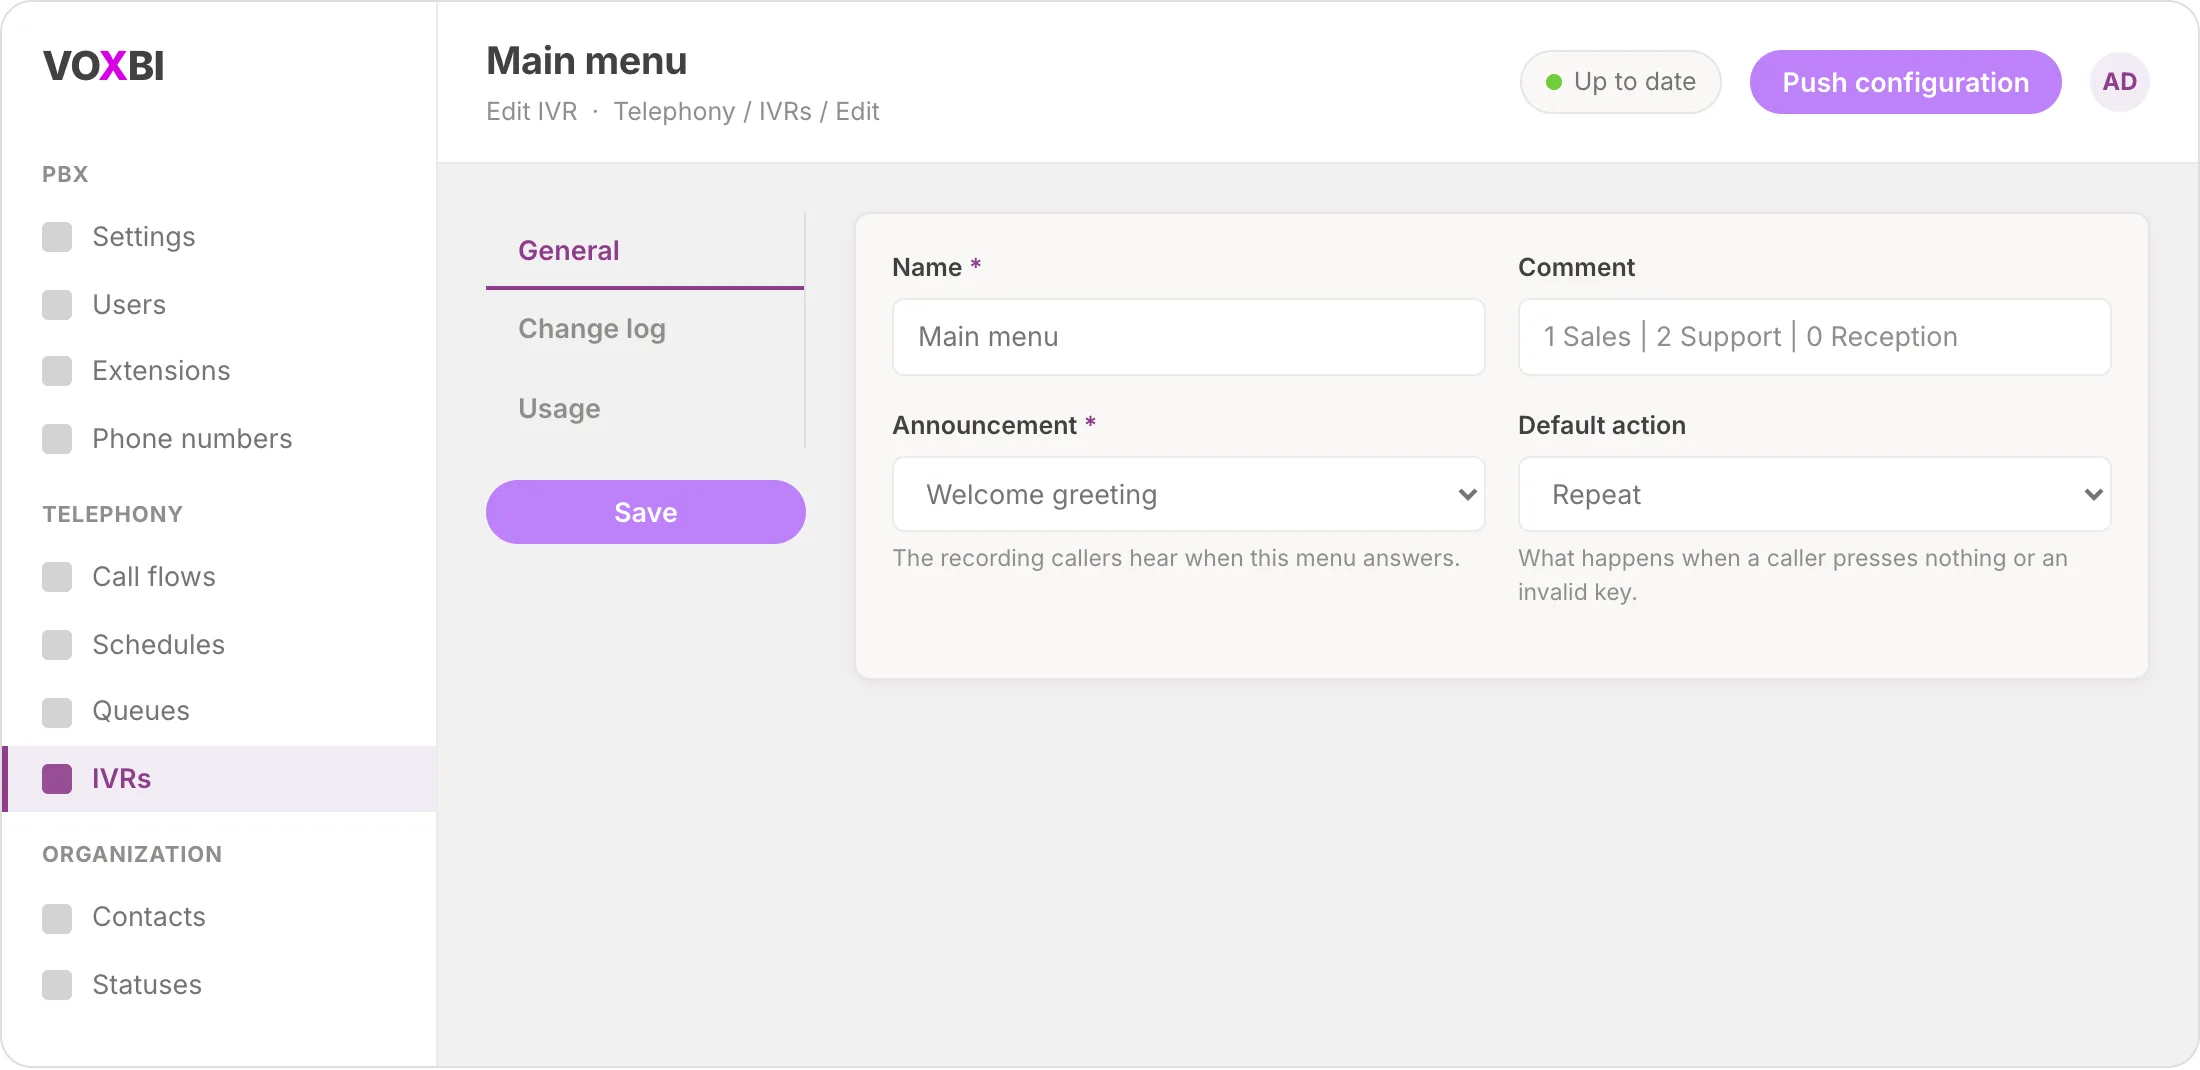Open the Announcement dropdown
Image resolution: width=2200 pixels, height=1070 pixels.
point(1188,494)
